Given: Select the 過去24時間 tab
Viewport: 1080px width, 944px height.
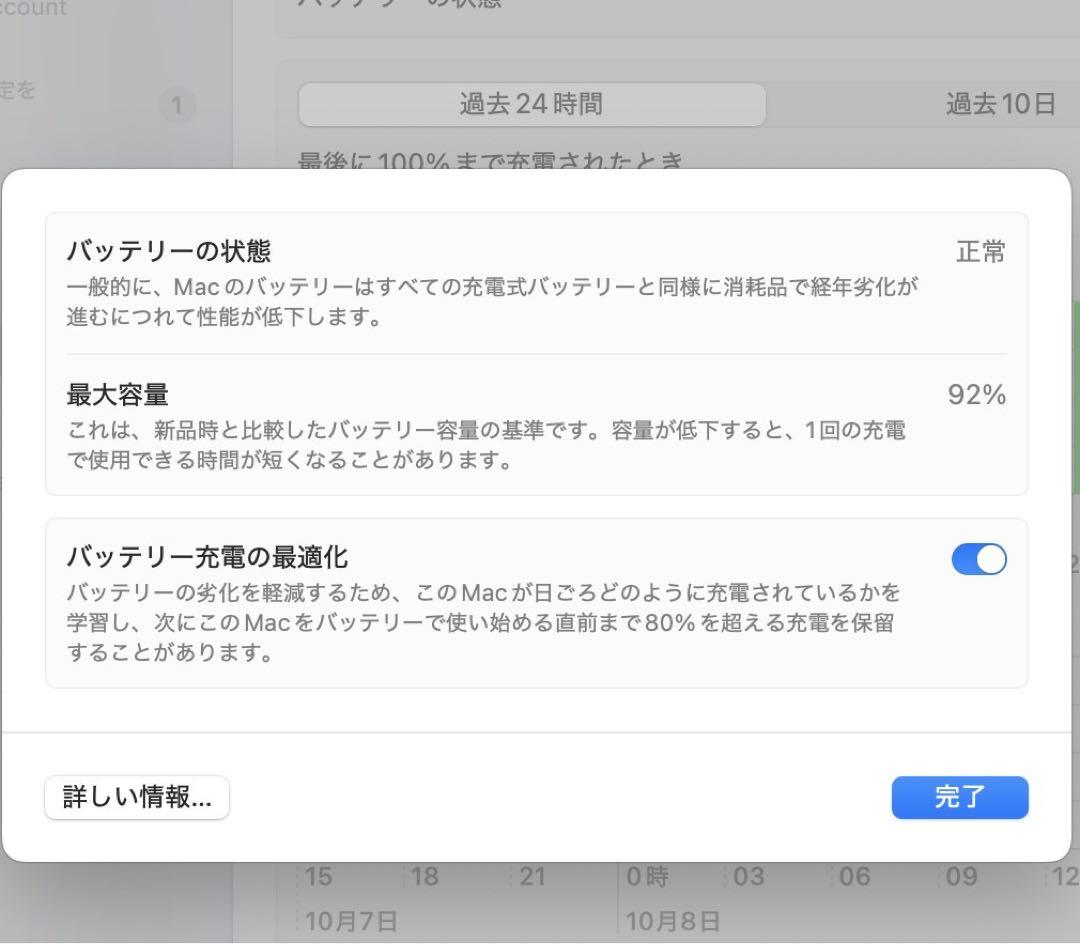Looking at the screenshot, I should click(530, 104).
